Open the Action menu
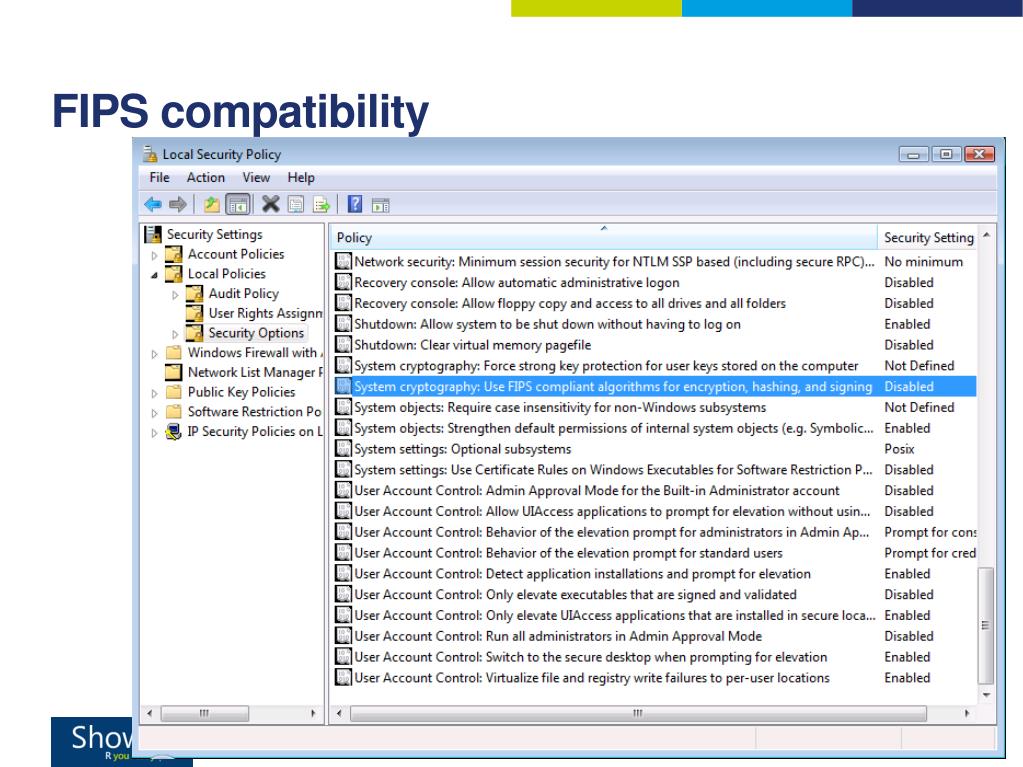This screenshot has width=1023, height=767. coord(206,177)
